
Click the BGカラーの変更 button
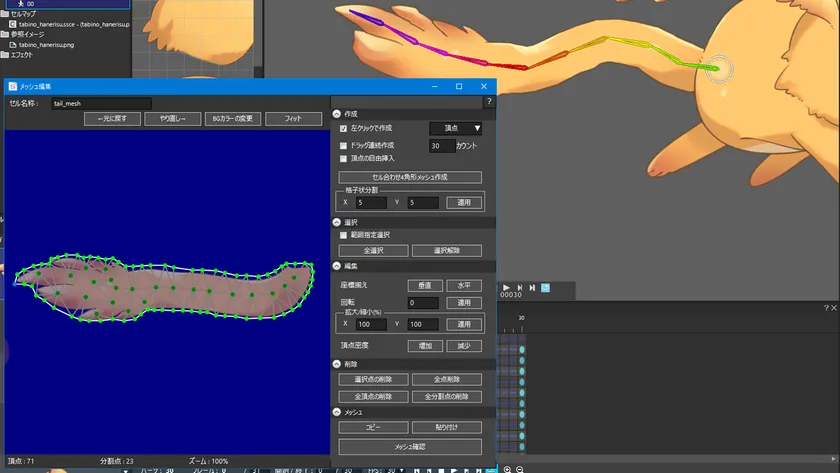(232, 118)
